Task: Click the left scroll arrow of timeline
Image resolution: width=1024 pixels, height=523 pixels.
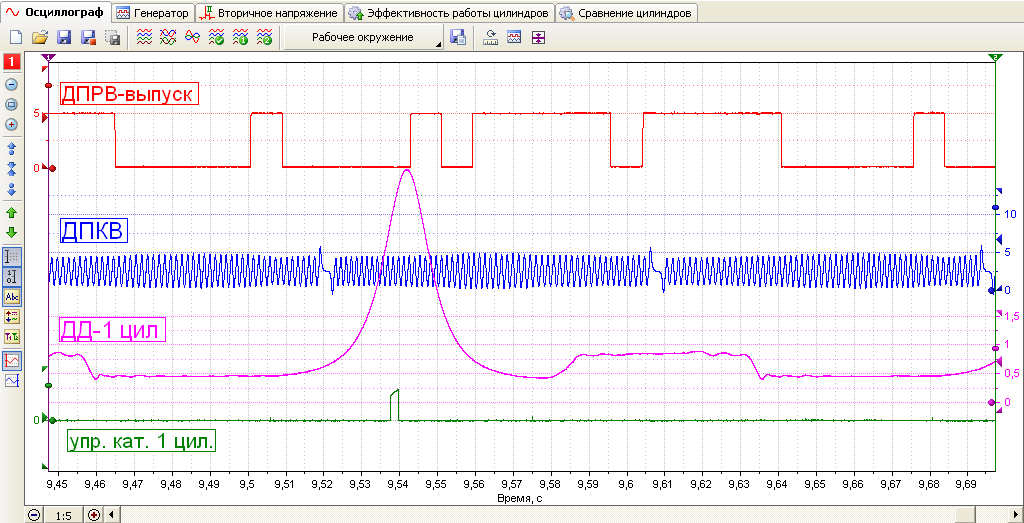Action: pos(111,515)
